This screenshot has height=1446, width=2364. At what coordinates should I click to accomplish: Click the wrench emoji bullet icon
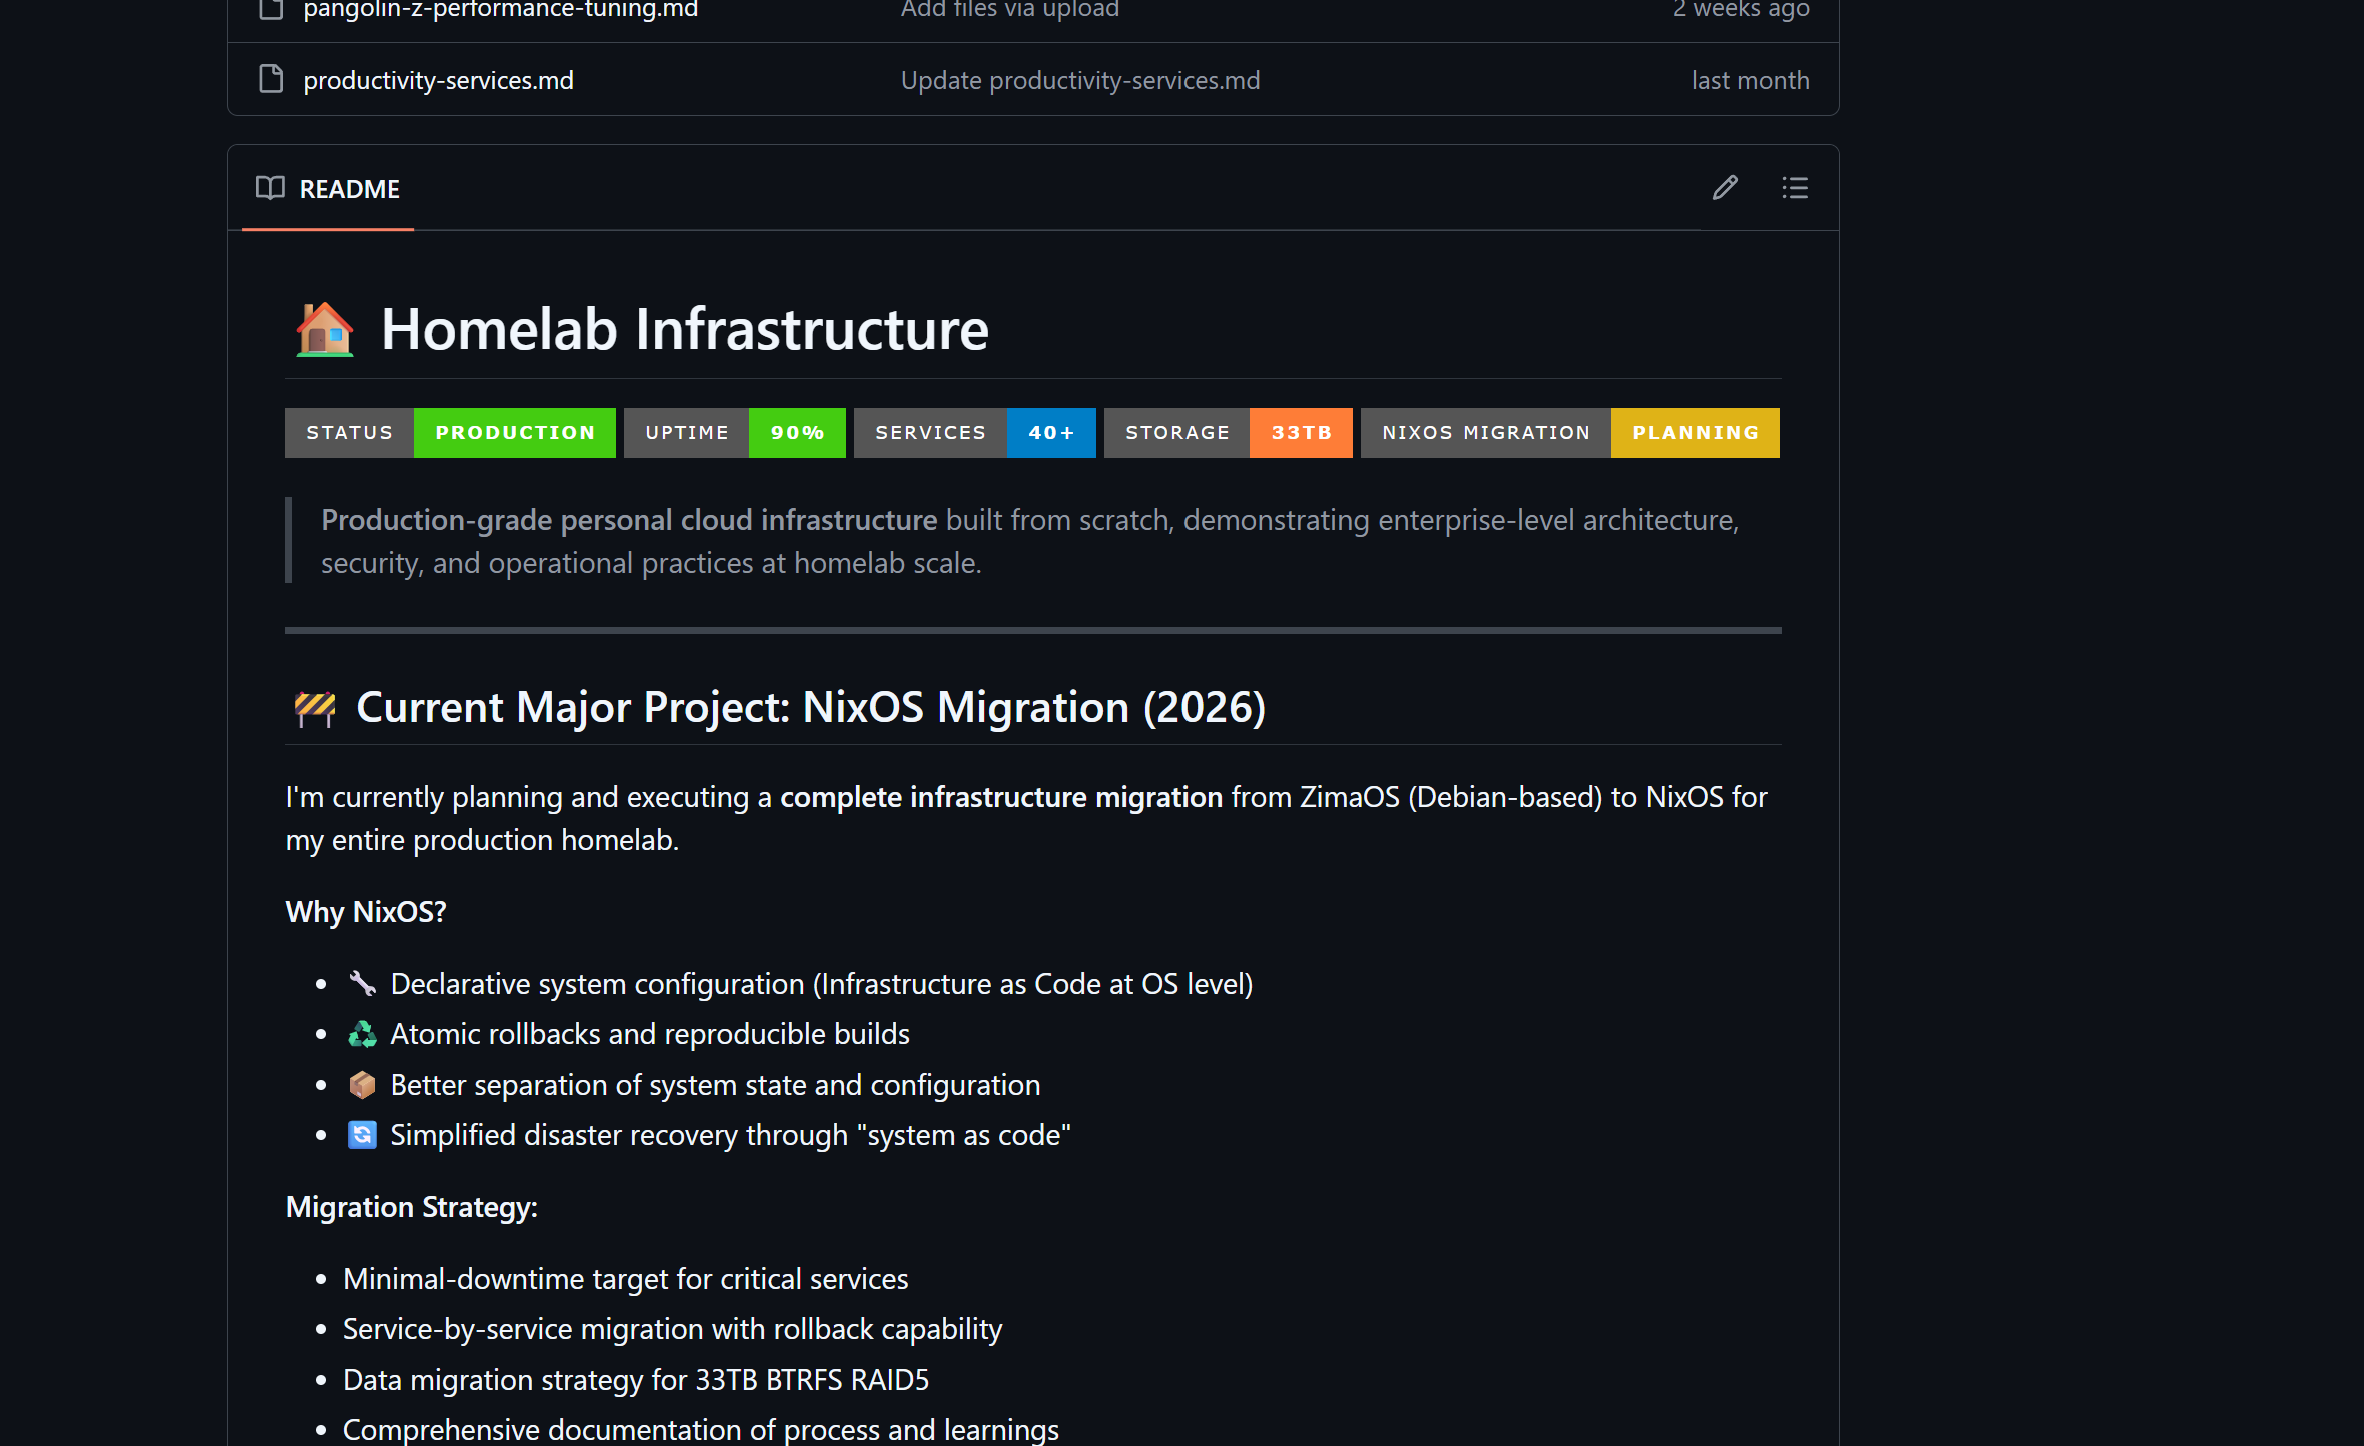pyautogui.click(x=362, y=984)
